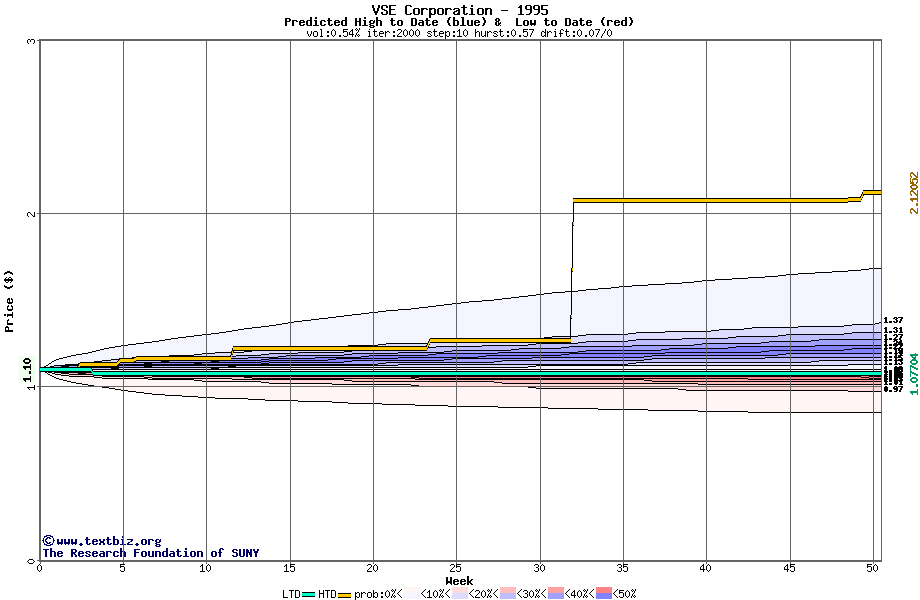Click the 'HTD' legend text
This screenshot has height=600, width=920.
(327, 594)
